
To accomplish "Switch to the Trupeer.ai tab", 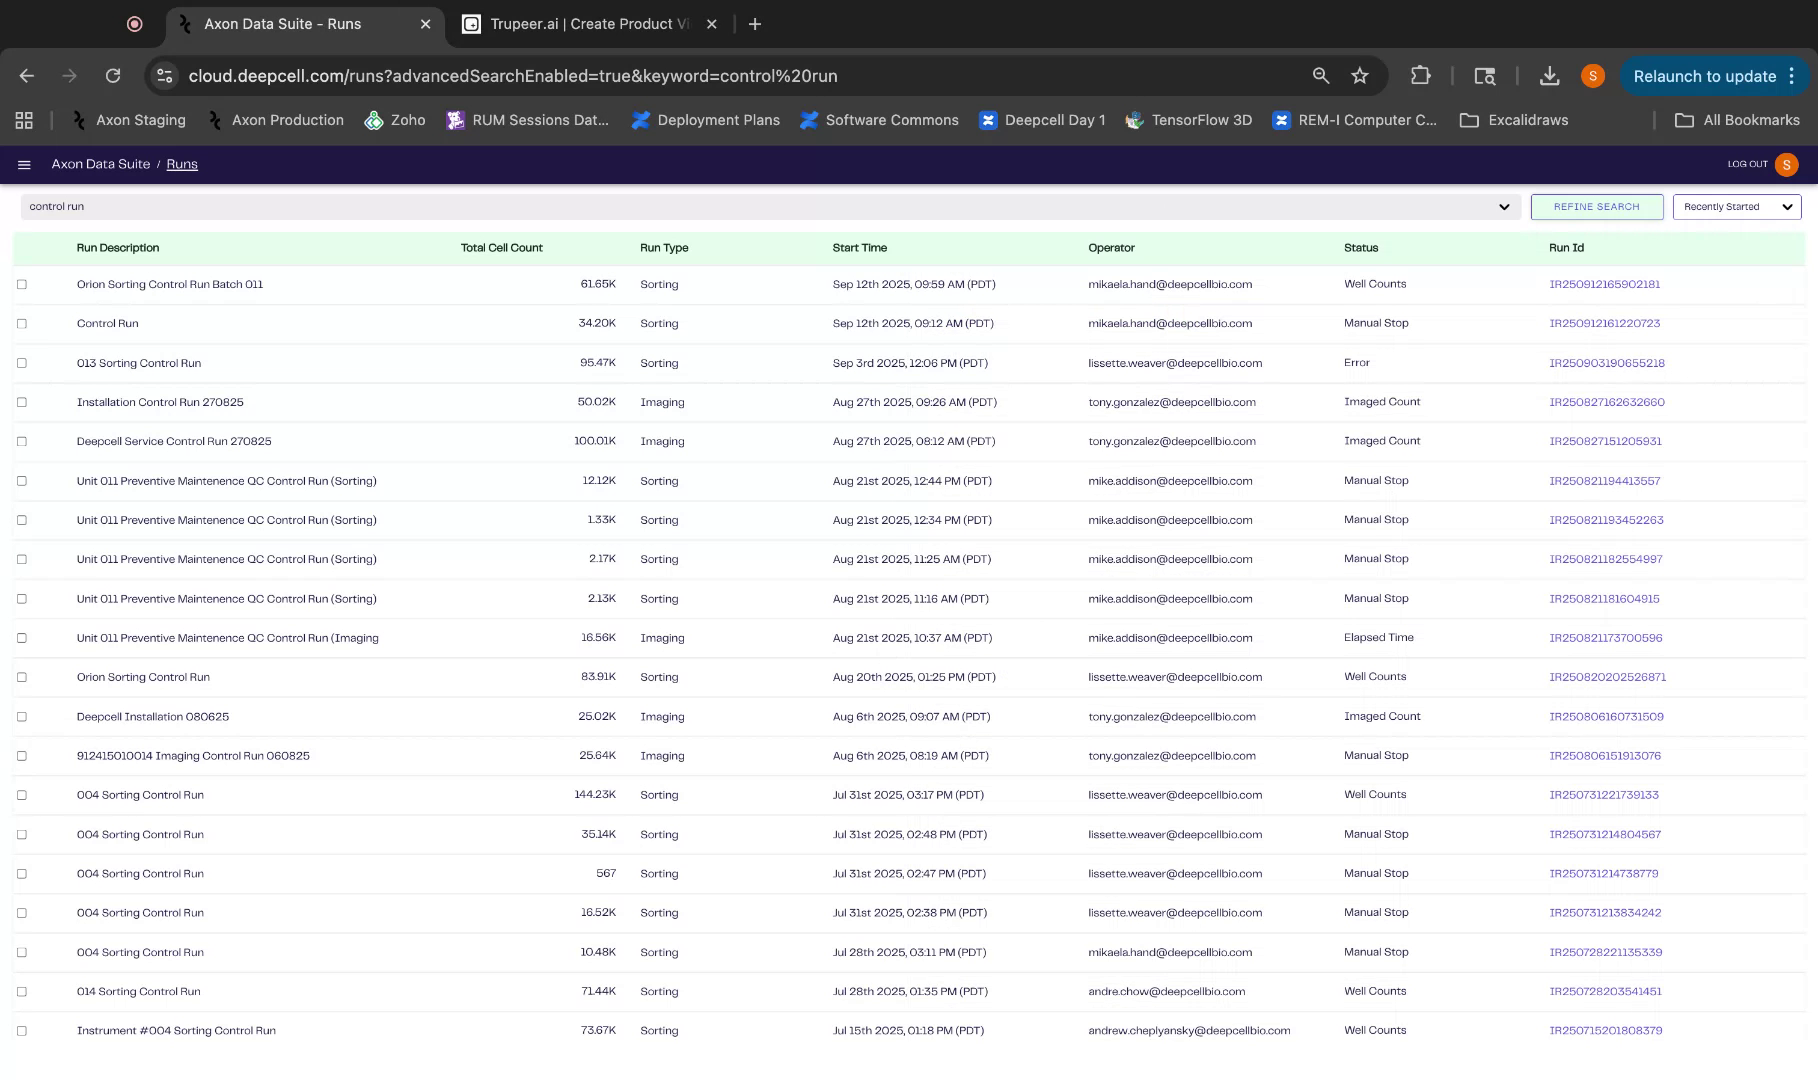I will pyautogui.click(x=580, y=24).
